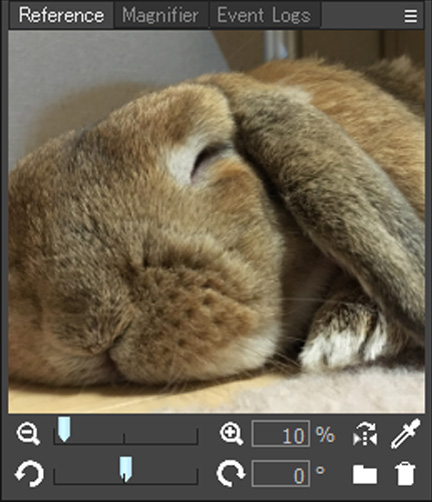Rotate reference image counterclockwise

pyautogui.click(x=29, y=473)
